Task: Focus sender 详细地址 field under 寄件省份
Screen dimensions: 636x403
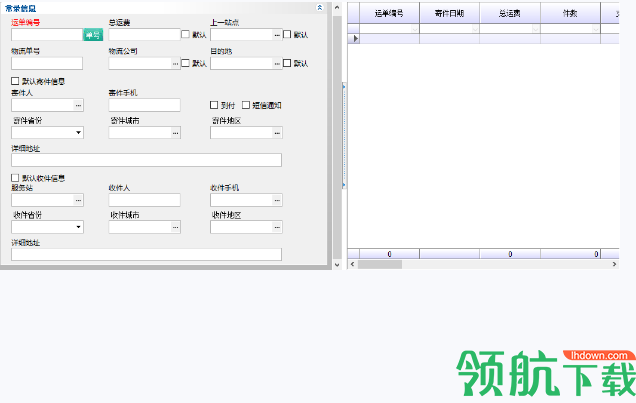Action: point(146,160)
